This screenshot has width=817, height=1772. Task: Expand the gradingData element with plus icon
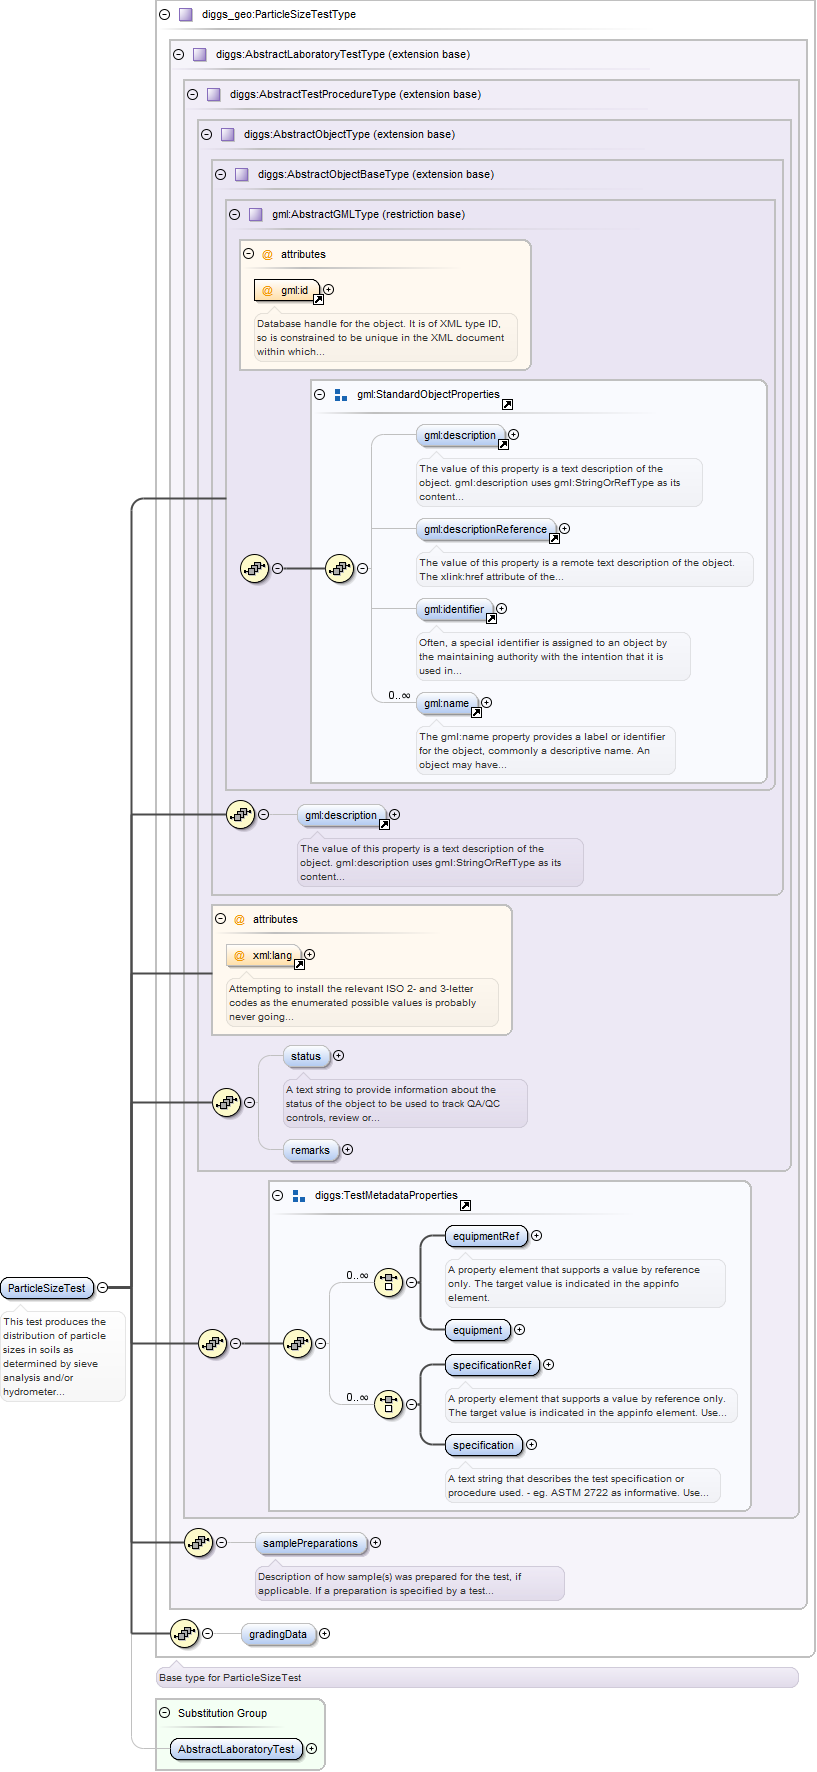(x=324, y=1633)
